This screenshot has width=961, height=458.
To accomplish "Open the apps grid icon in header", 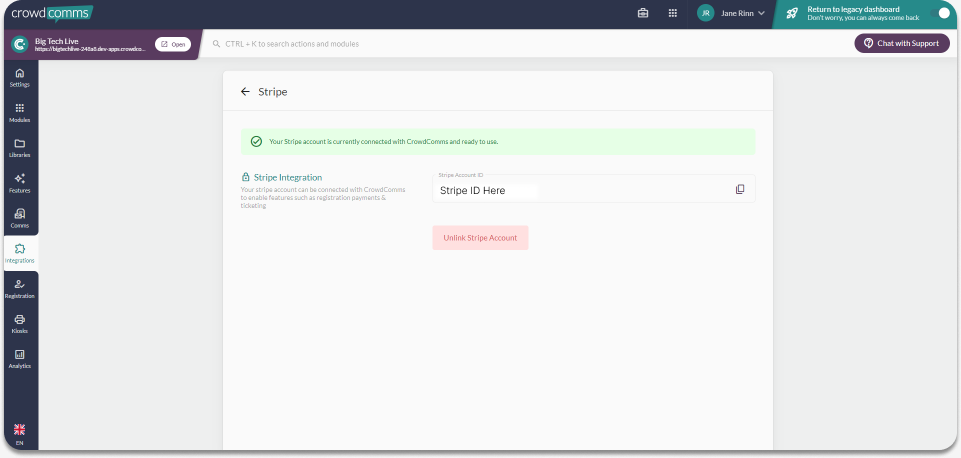I will [x=673, y=13].
